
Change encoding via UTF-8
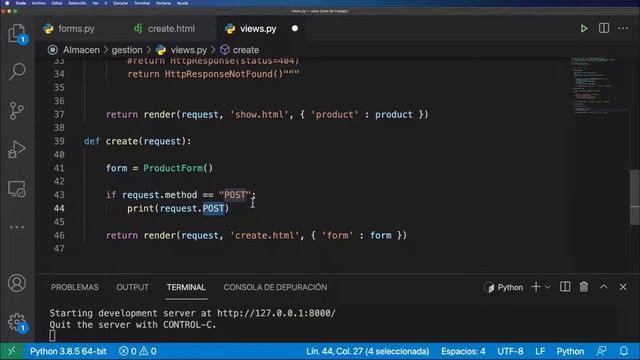510,351
